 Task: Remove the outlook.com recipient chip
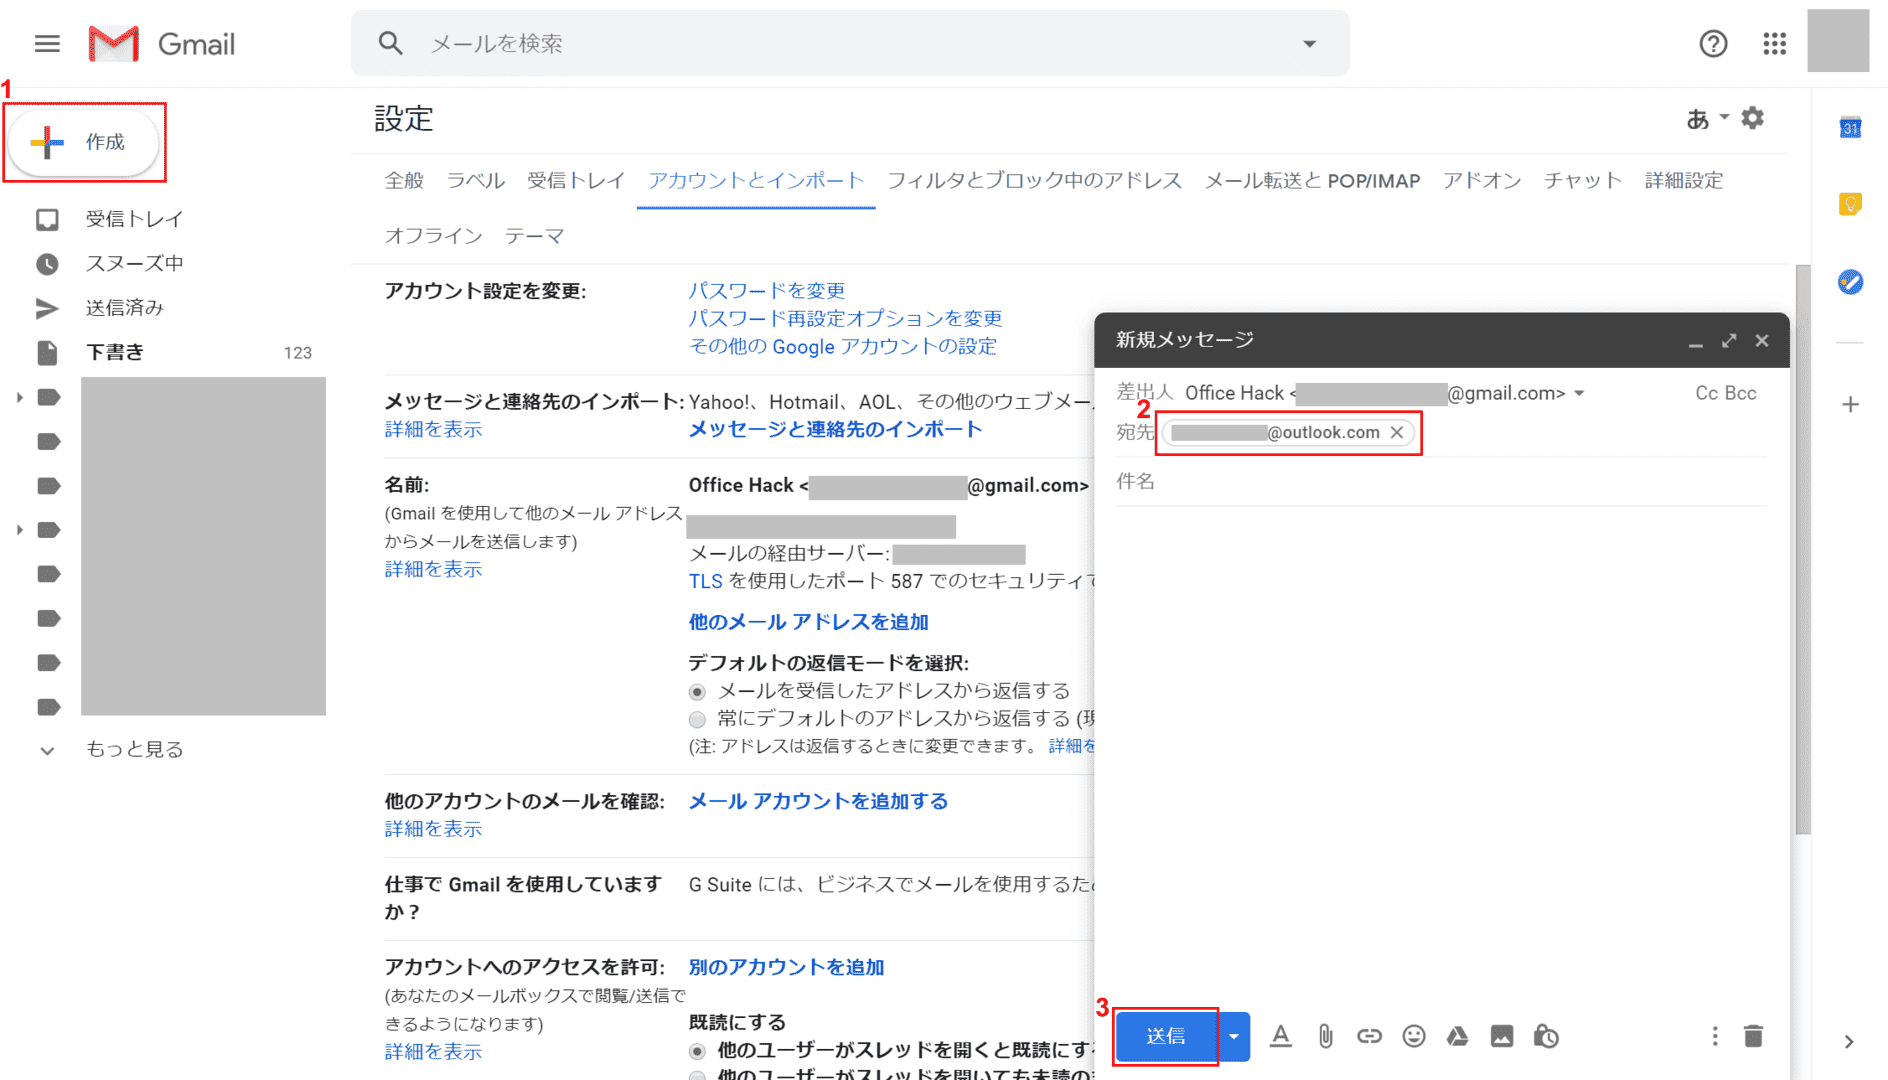(x=1397, y=432)
